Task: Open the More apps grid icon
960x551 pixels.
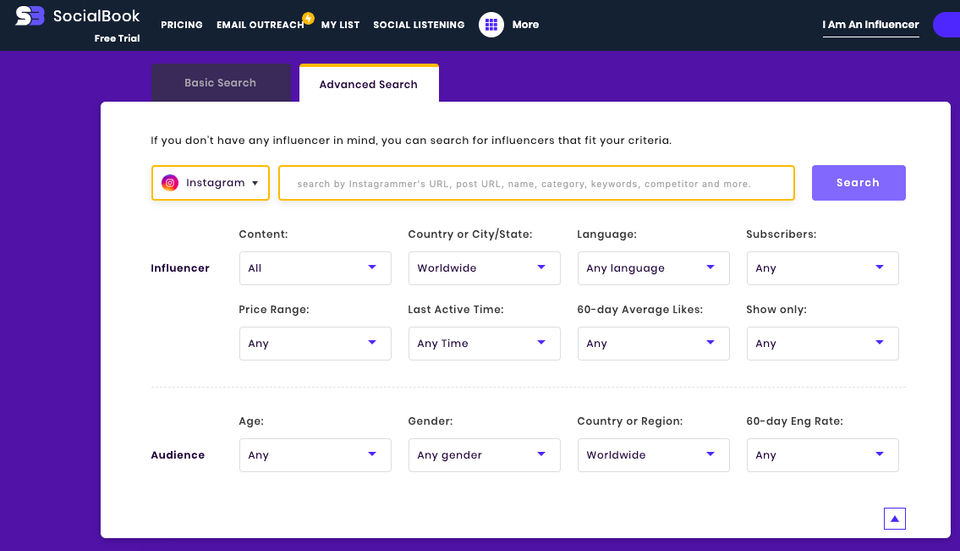Action: pyautogui.click(x=491, y=25)
